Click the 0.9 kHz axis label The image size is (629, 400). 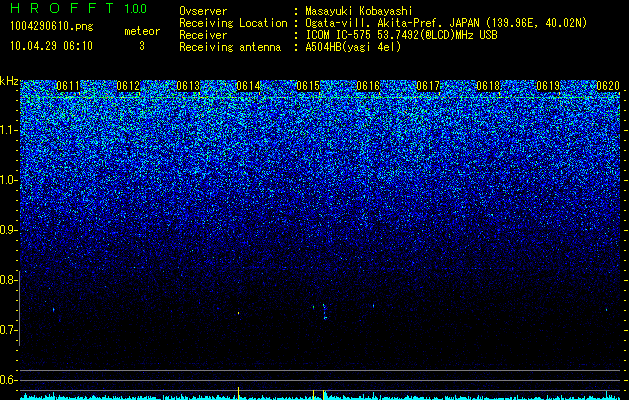tap(8, 230)
